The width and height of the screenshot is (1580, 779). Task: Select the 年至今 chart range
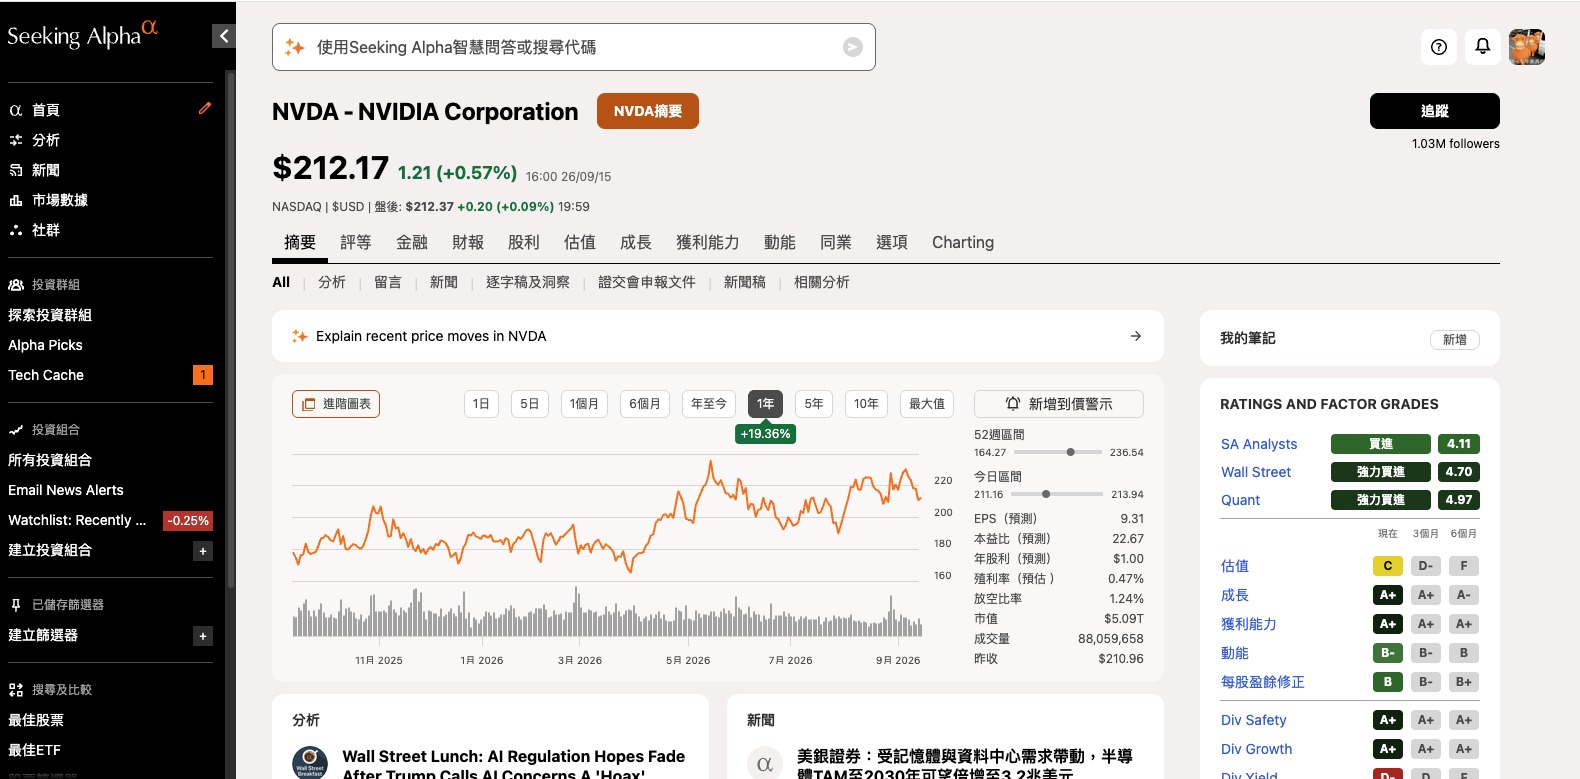(x=709, y=404)
